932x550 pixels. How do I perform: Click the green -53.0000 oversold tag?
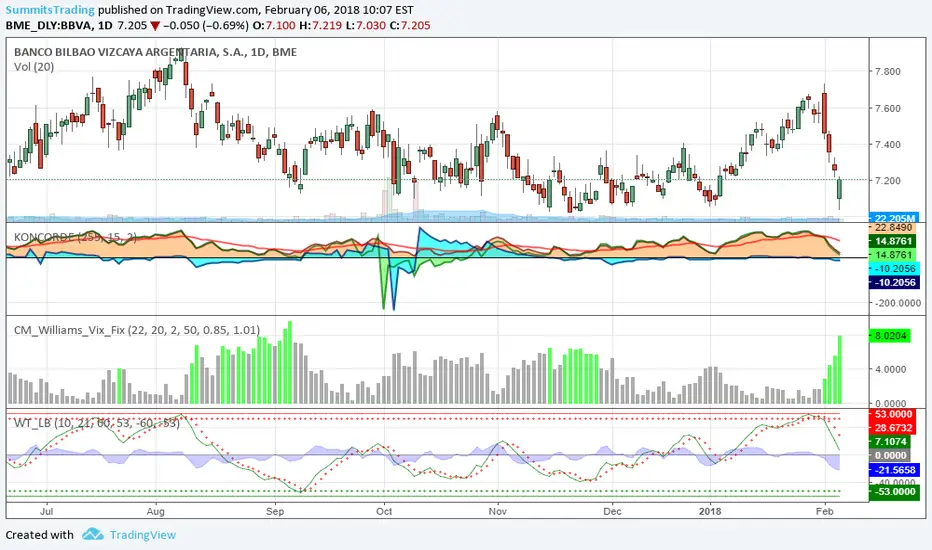(x=893, y=492)
